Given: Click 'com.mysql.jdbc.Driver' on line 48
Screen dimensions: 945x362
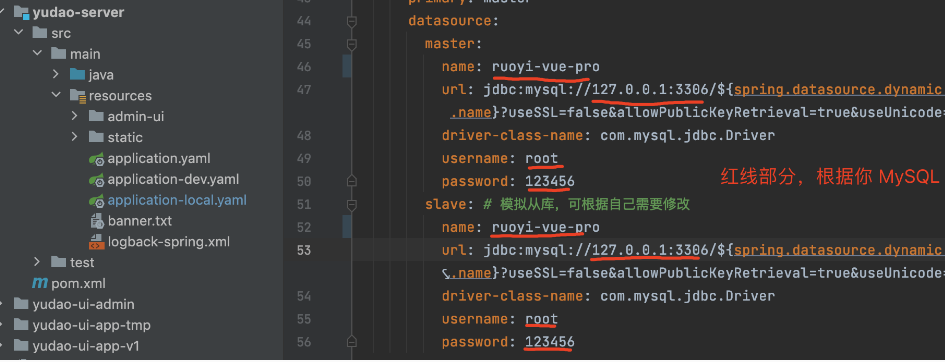Looking at the screenshot, I should (x=687, y=136).
